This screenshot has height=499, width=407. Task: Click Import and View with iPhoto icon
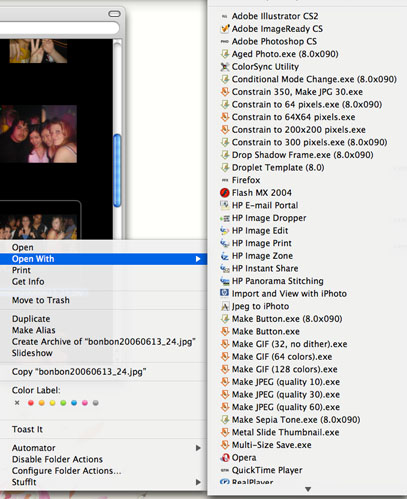tap(225, 293)
